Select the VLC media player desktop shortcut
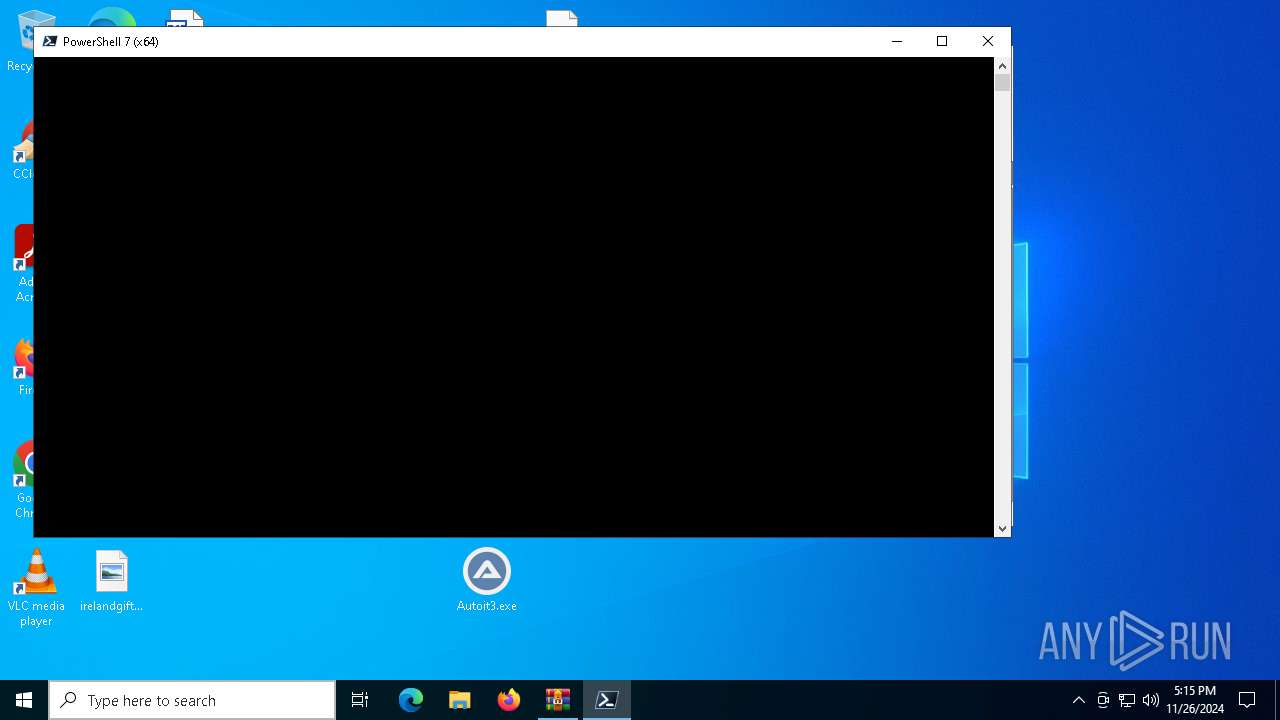Screen dimensions: 1280x720 click(x=36, y=588)
